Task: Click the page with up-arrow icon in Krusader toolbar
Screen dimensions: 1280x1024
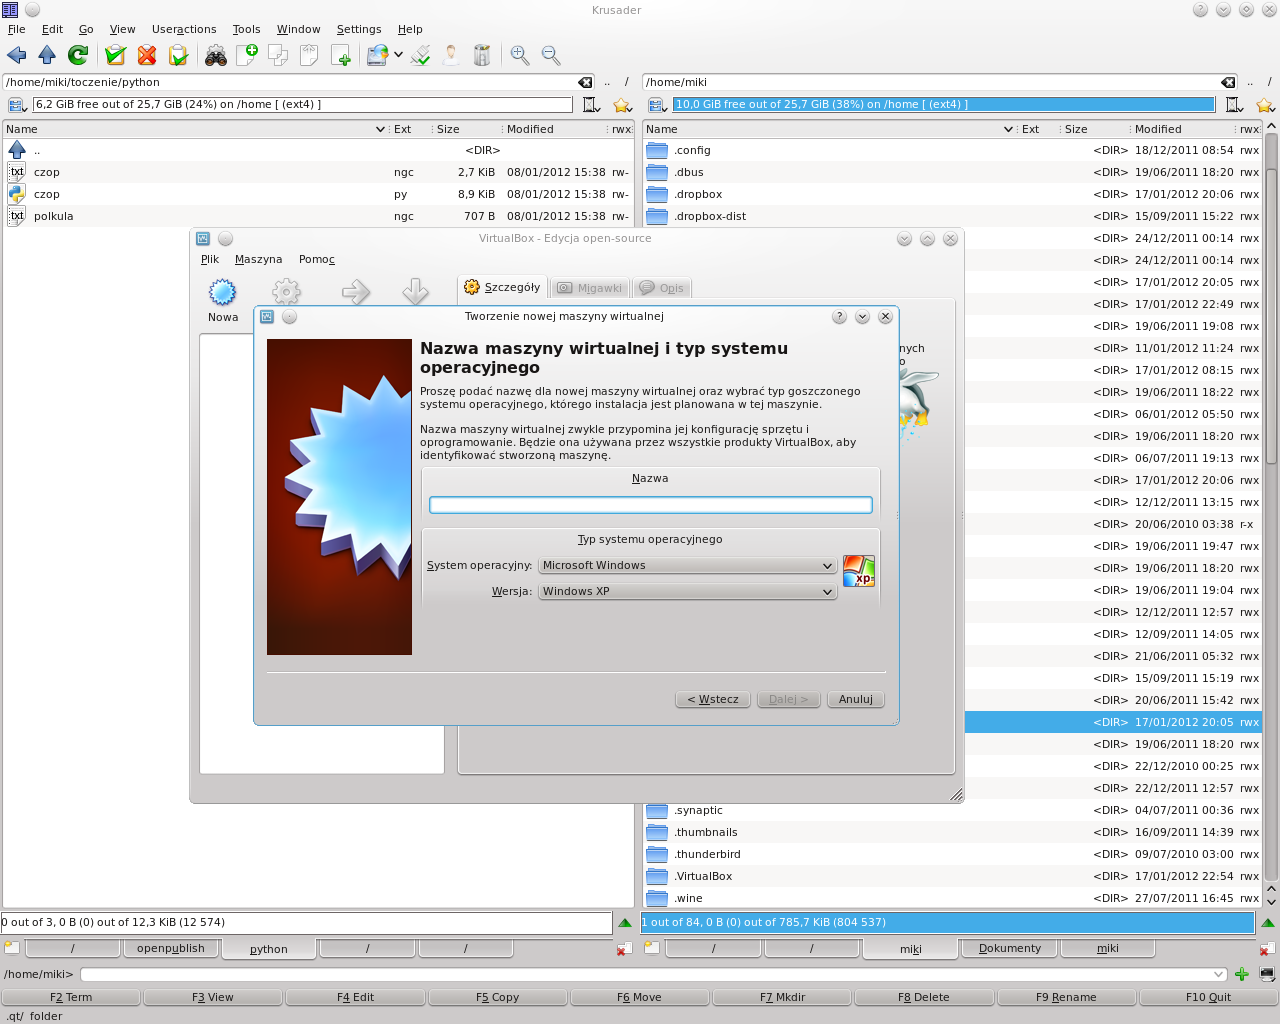Action: point(309,55)
